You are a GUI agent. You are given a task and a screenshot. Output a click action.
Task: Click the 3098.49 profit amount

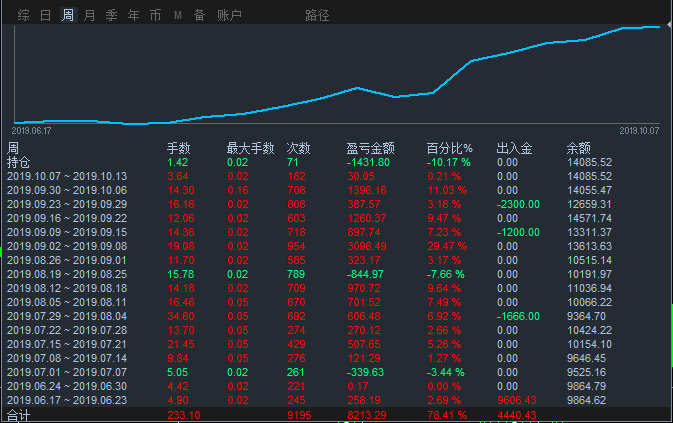367,246
